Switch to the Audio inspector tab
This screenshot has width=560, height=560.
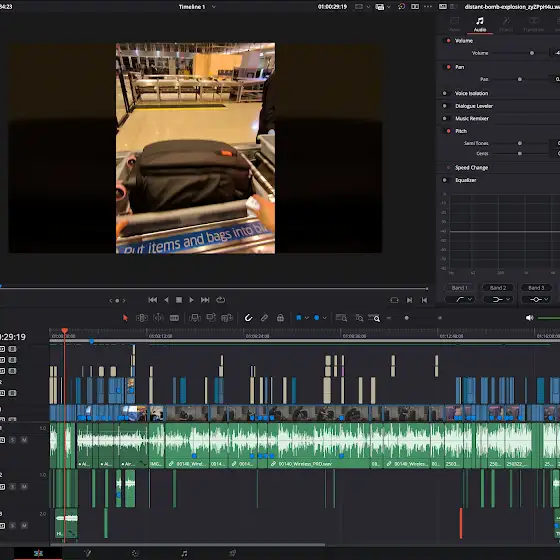(480, 24)
